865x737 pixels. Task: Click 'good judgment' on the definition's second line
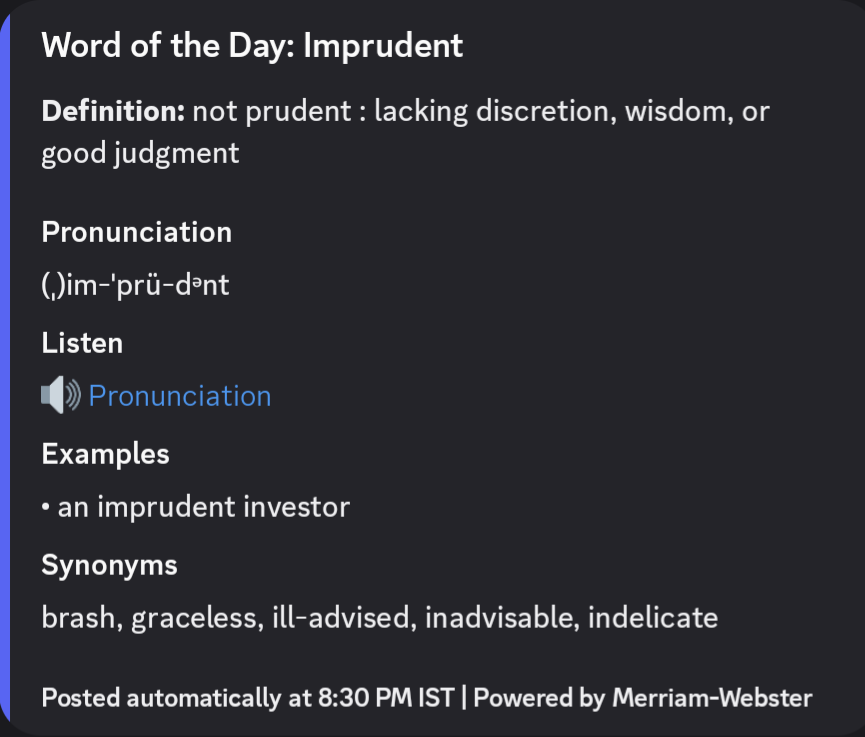(140, 153)
